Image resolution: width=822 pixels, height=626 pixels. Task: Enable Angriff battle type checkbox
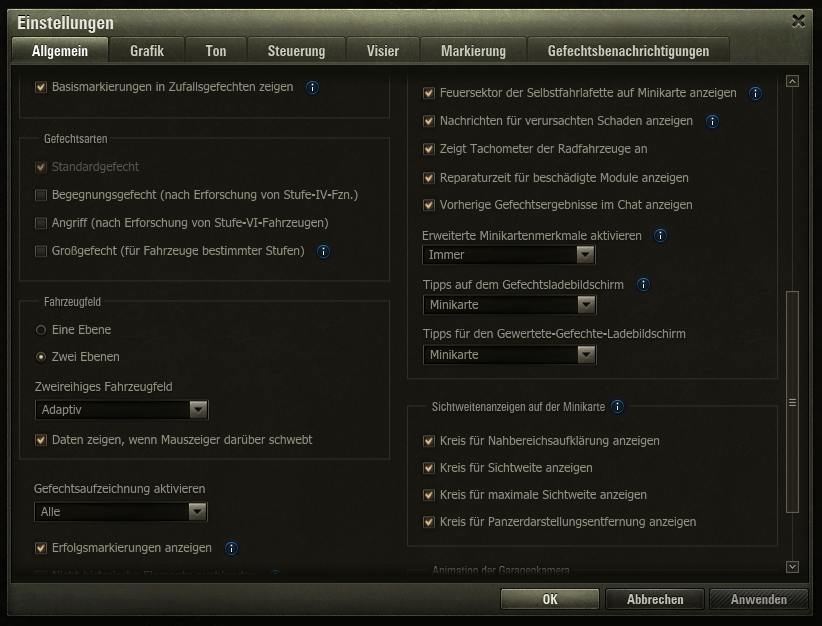pyautogui.click(x=41, y=223)
